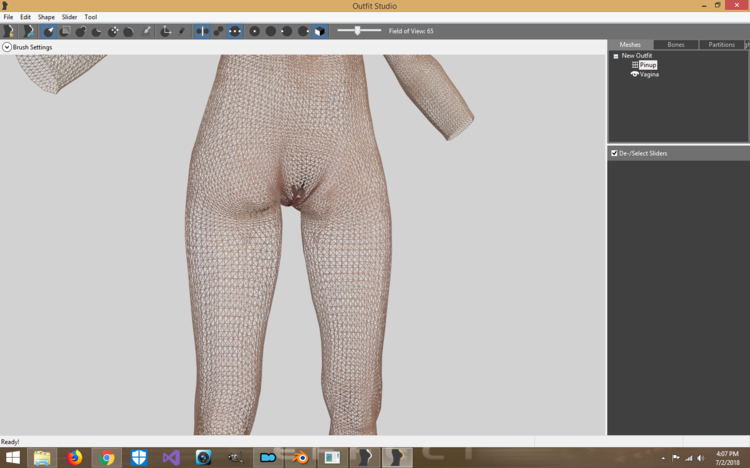The height and width of the screenshot is (468, 750).
Task: Open Windows Defender shield on taskbar
Action: [139, 458]
